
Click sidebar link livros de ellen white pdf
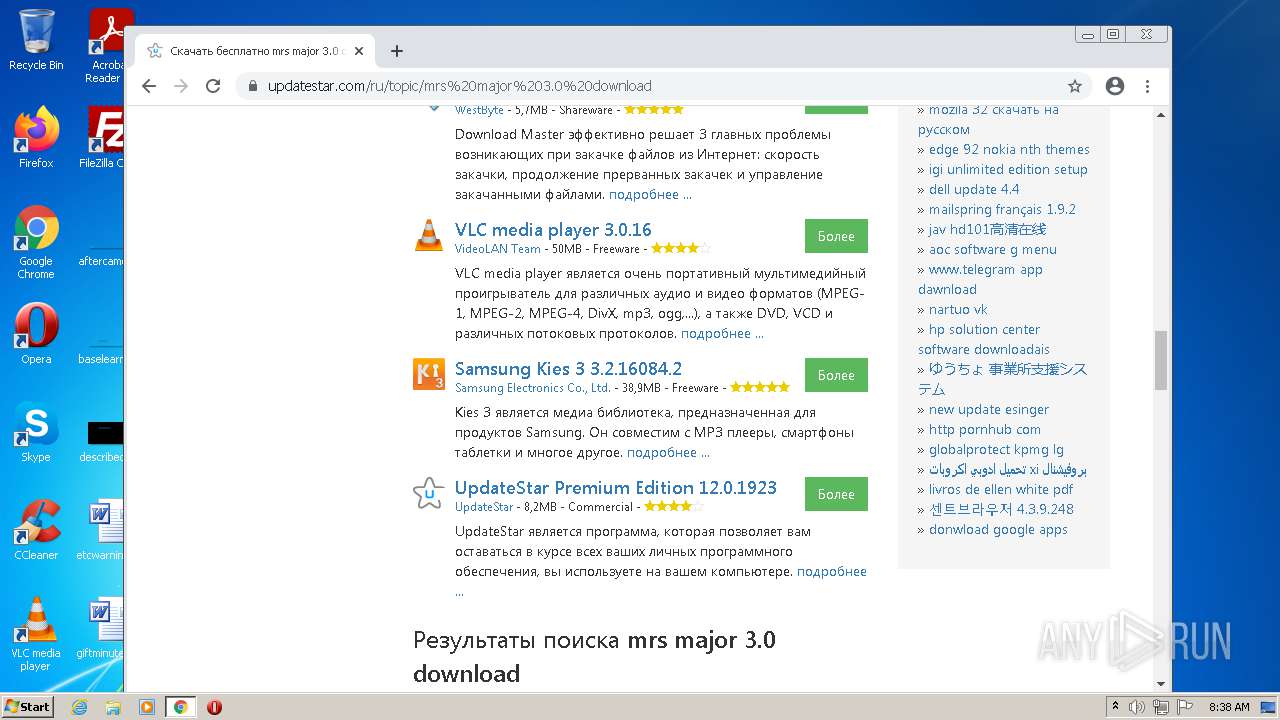pos(1001,489)
